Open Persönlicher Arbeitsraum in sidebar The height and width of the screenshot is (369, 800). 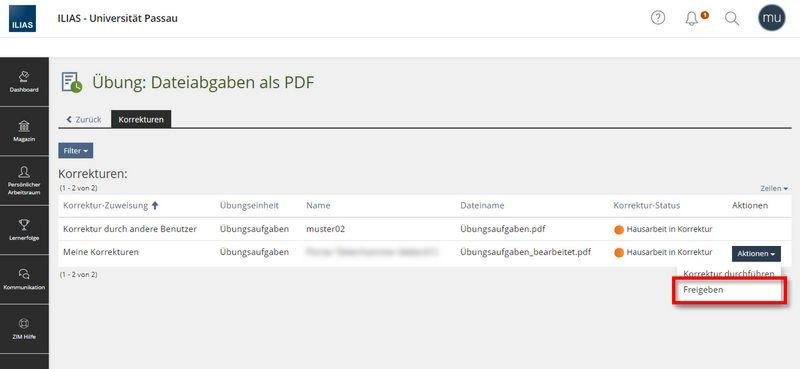coord(24,180)
